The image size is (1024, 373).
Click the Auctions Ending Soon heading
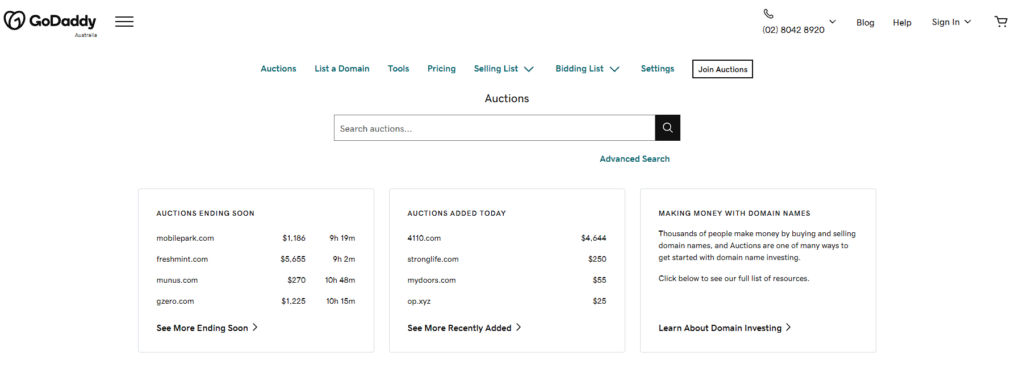(205, 214)
